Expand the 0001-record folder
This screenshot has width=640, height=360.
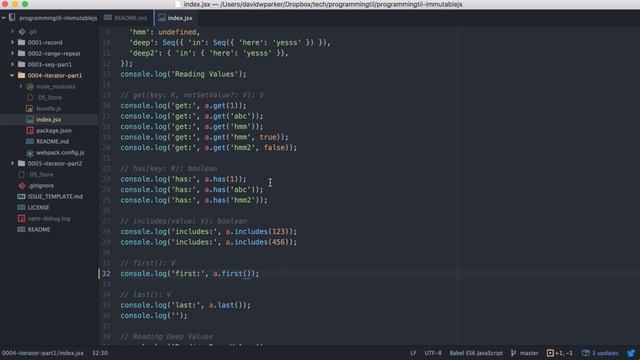[x=12, y=42]
